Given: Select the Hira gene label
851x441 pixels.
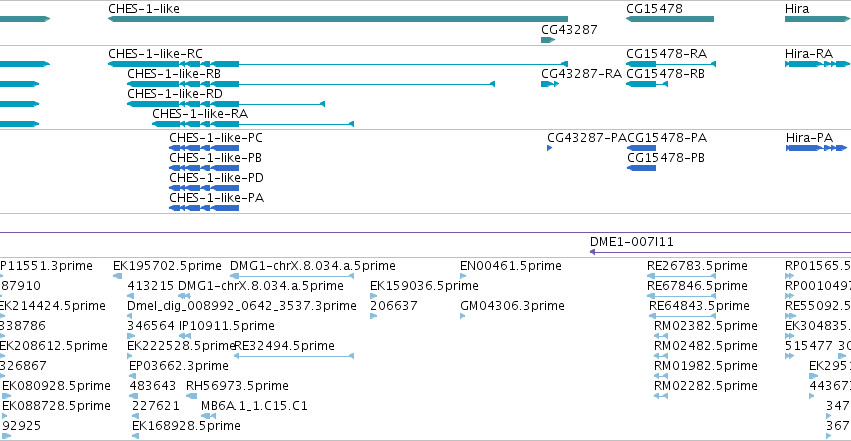Looking at the screenshot, I should pos(797,9).
